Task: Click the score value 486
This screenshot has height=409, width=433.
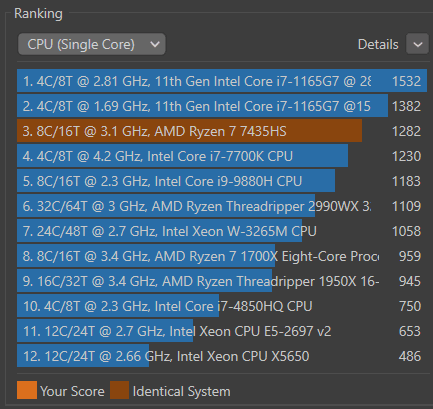Action: [410, 356]
